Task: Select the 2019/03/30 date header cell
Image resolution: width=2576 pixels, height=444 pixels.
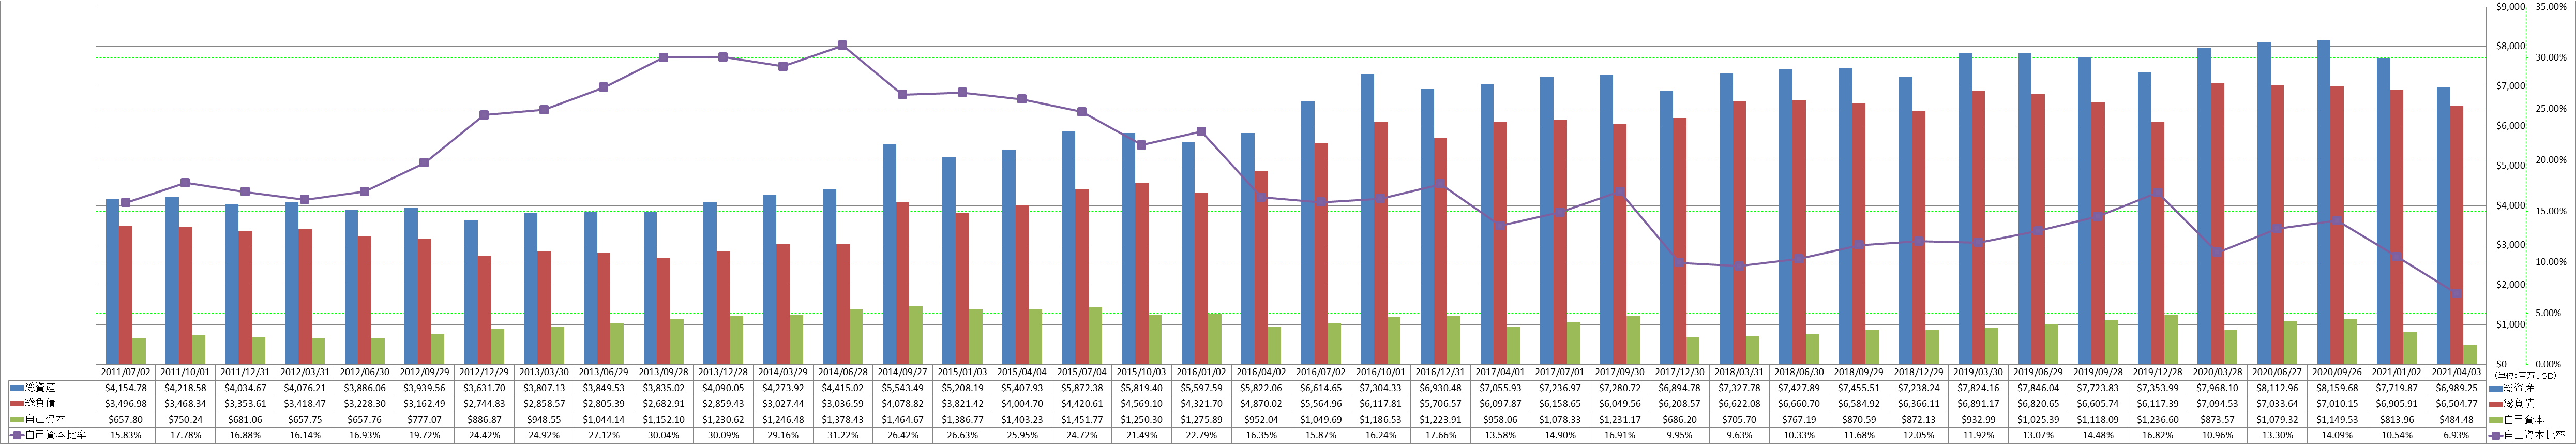Action: click(1978, 372)
